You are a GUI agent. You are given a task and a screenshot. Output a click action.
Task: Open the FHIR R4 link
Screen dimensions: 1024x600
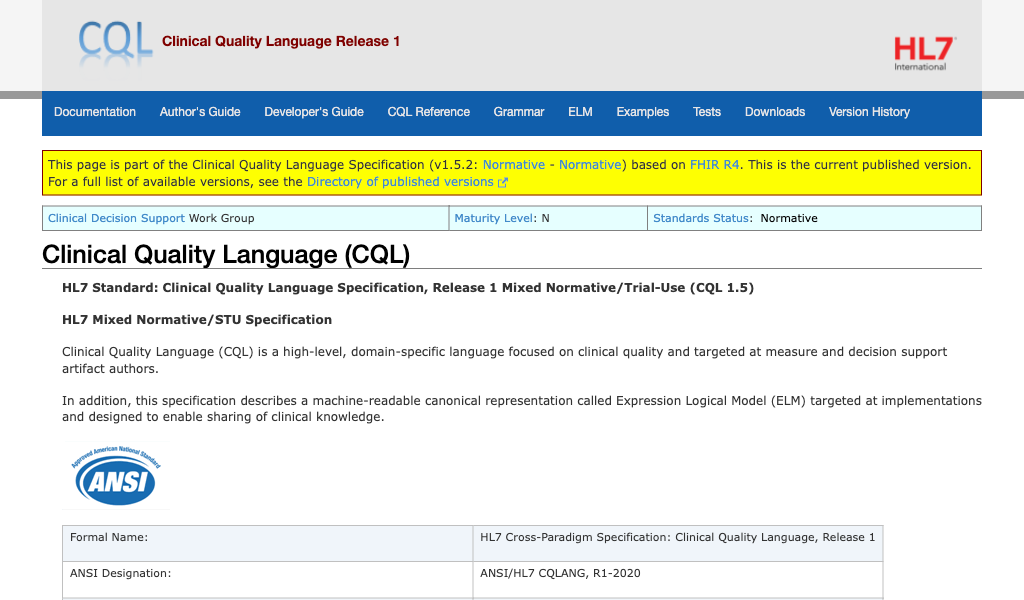pos(714,165)
